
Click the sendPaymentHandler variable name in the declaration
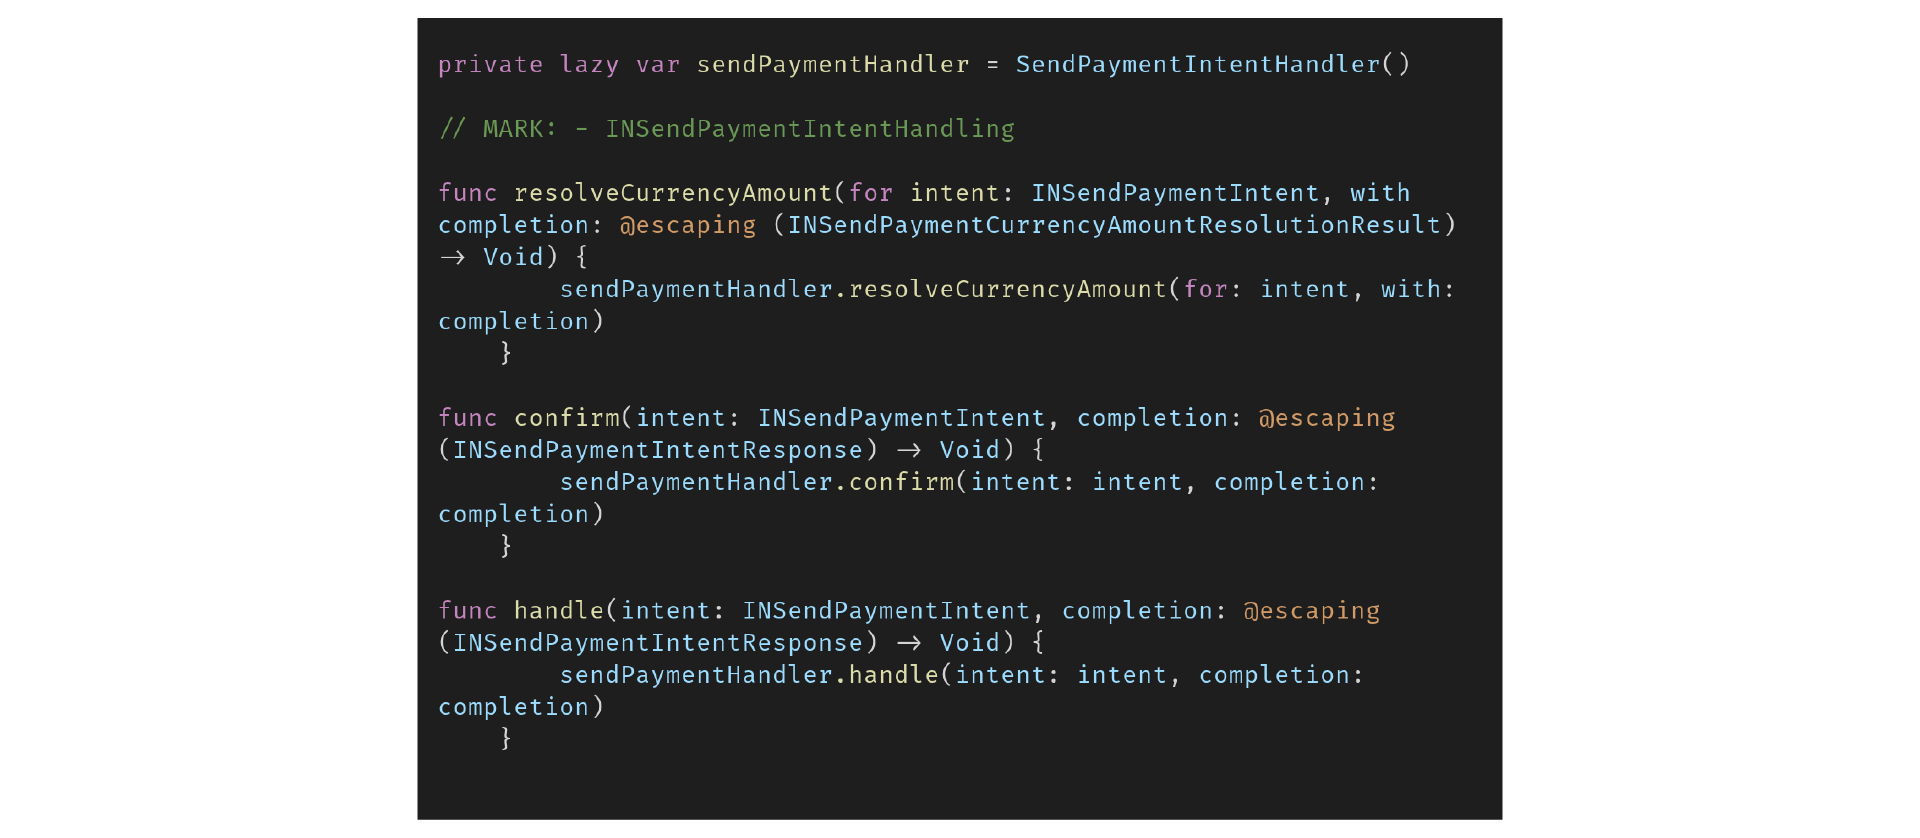(833, 65)
